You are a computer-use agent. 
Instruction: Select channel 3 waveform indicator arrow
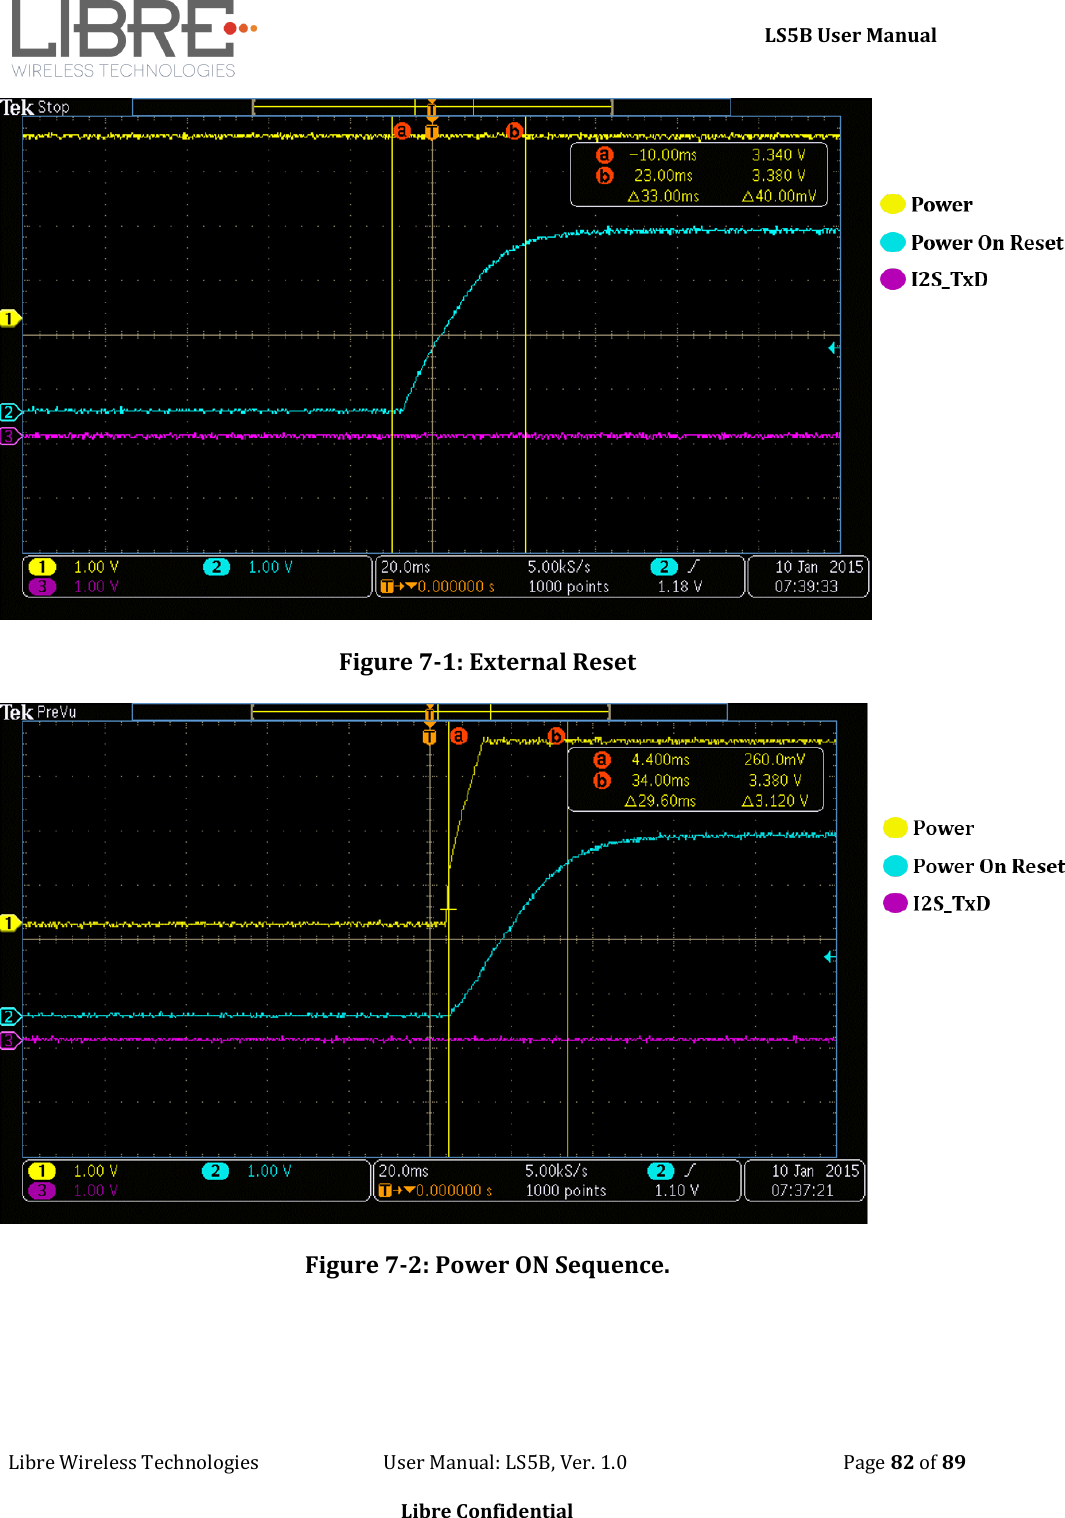pyautogui.click(x=9, y=436)
